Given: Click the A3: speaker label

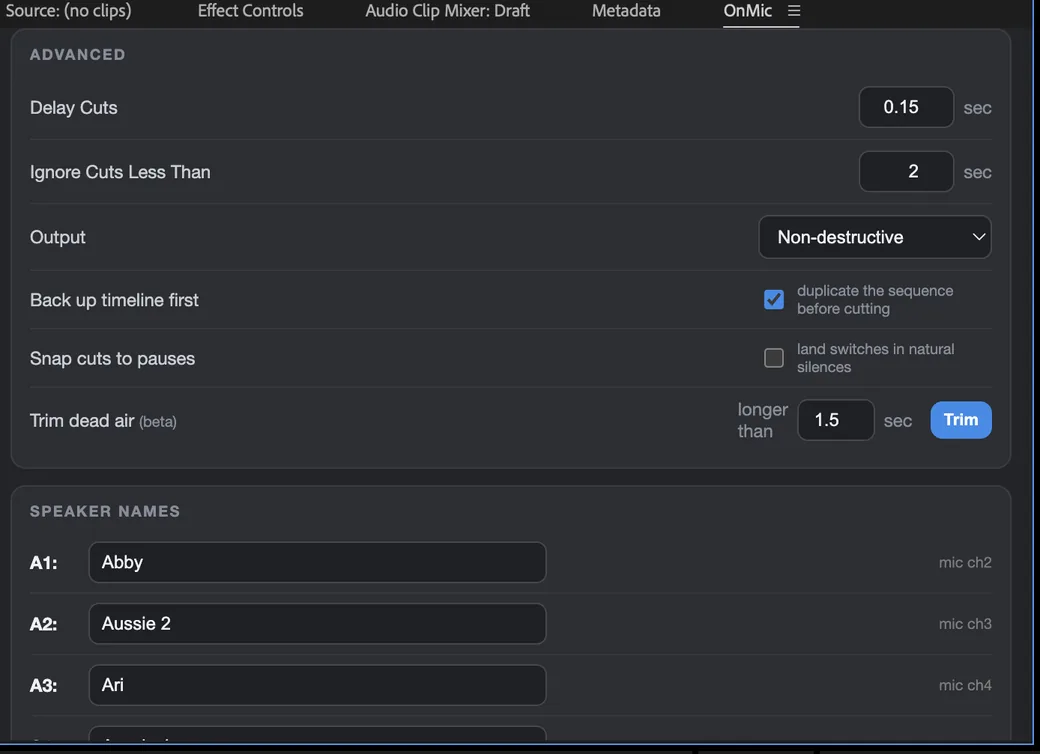Looking at the screenshot, I should click(44, 686).
